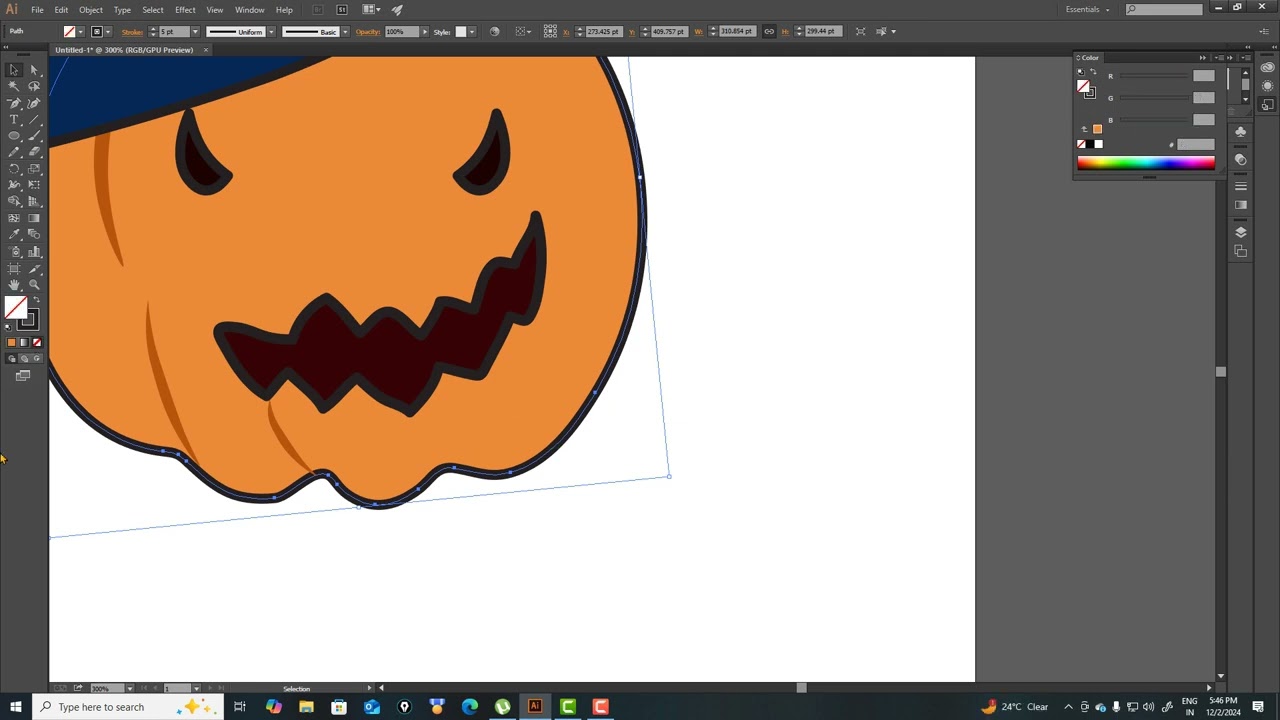
Task: Open the File menu
Action: pyautogui.click(x=37, y=10)
